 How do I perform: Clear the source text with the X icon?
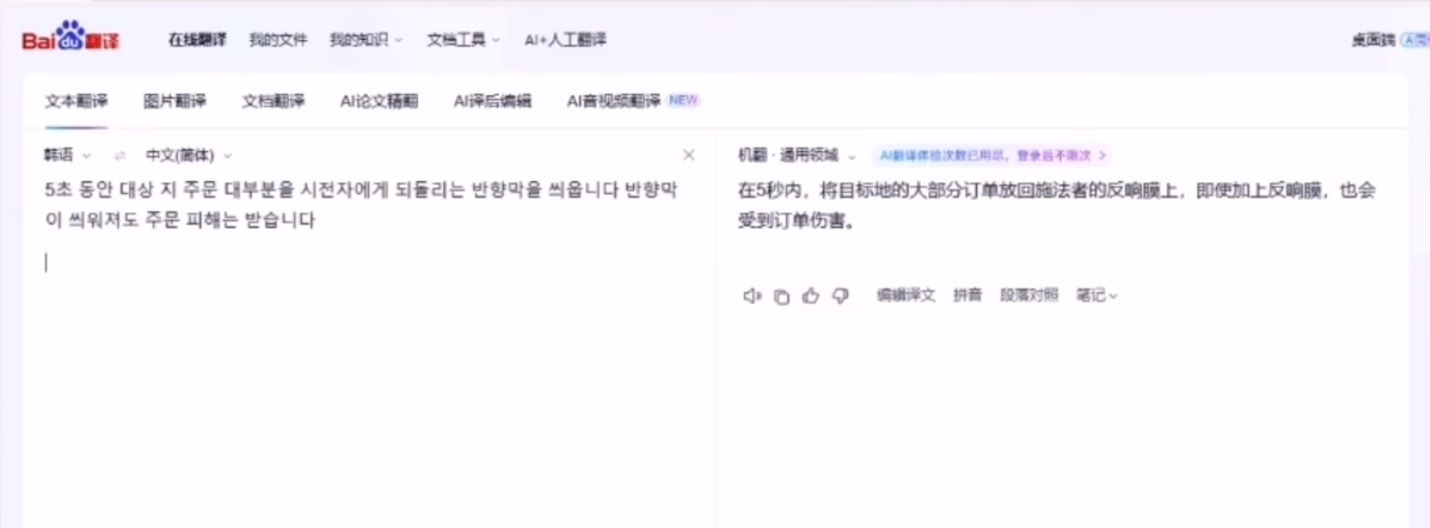click(688, 155)
